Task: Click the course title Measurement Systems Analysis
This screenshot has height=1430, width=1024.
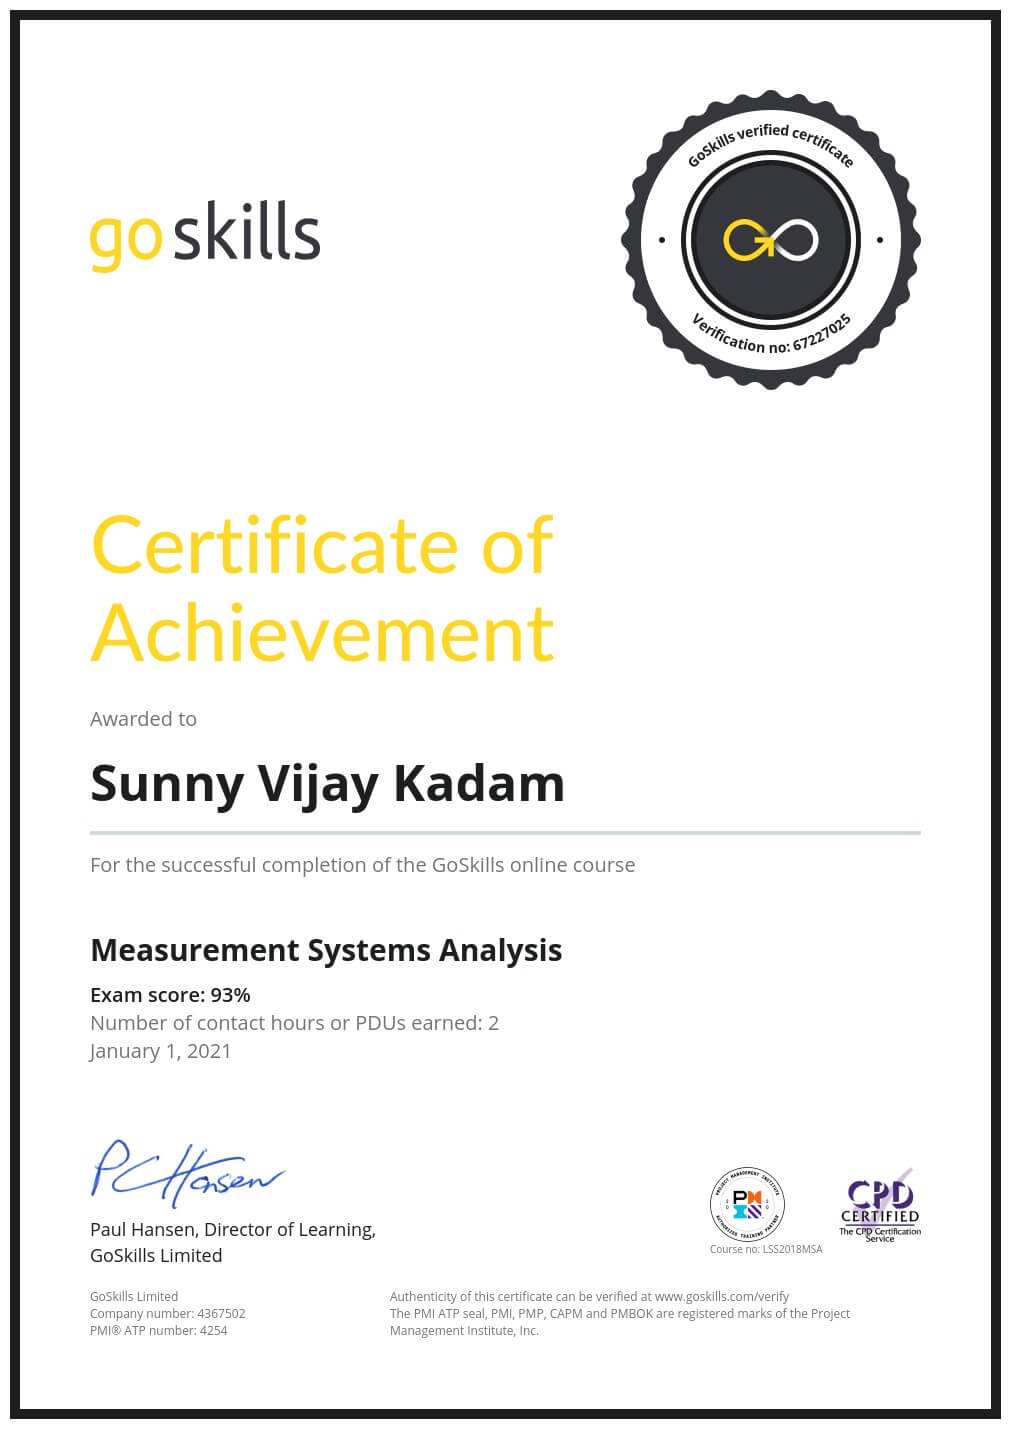Action: pos(326,950)
